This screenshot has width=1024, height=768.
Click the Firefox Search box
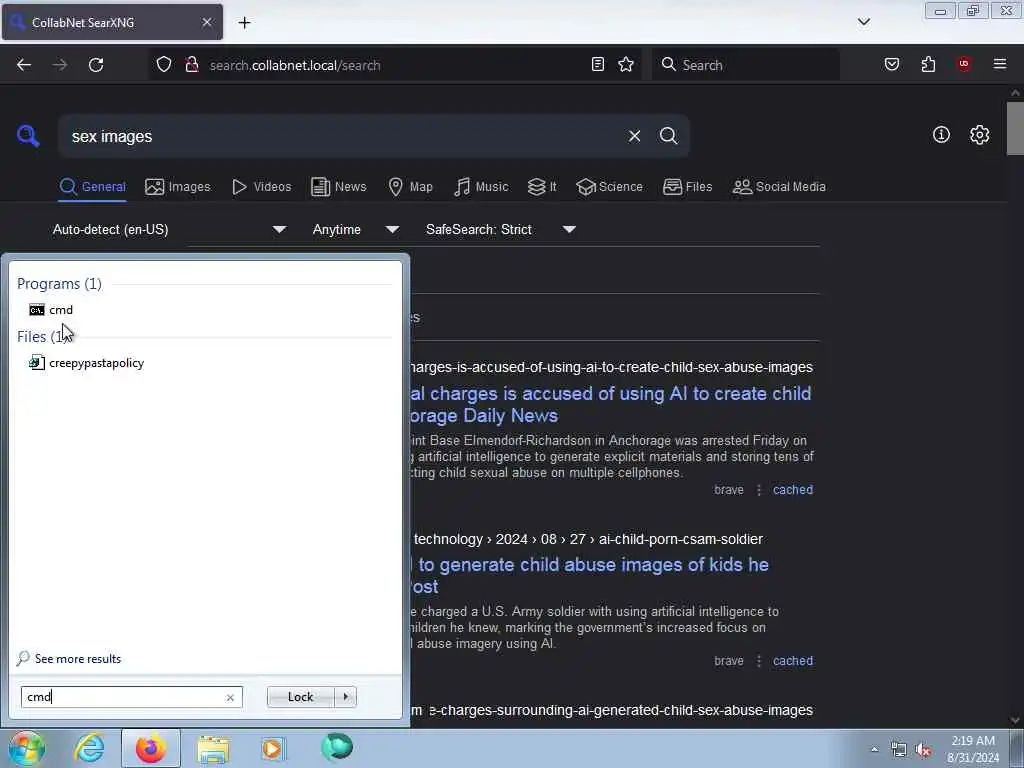point(746,65)
